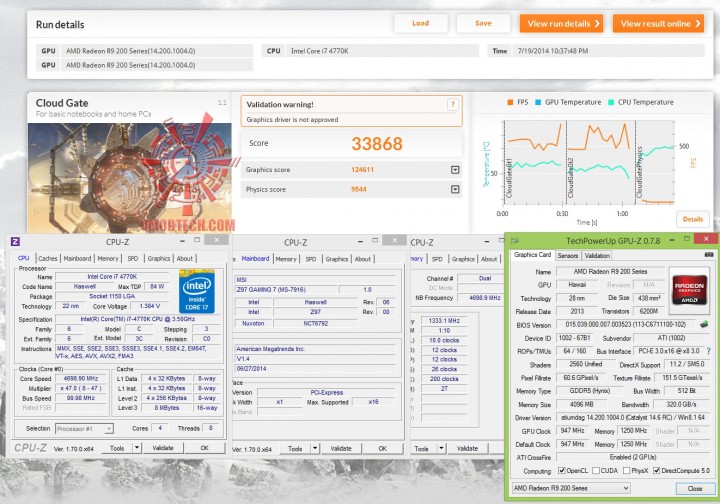Expand the Graphics score details

pyautogui.click(x=455, y=170)
